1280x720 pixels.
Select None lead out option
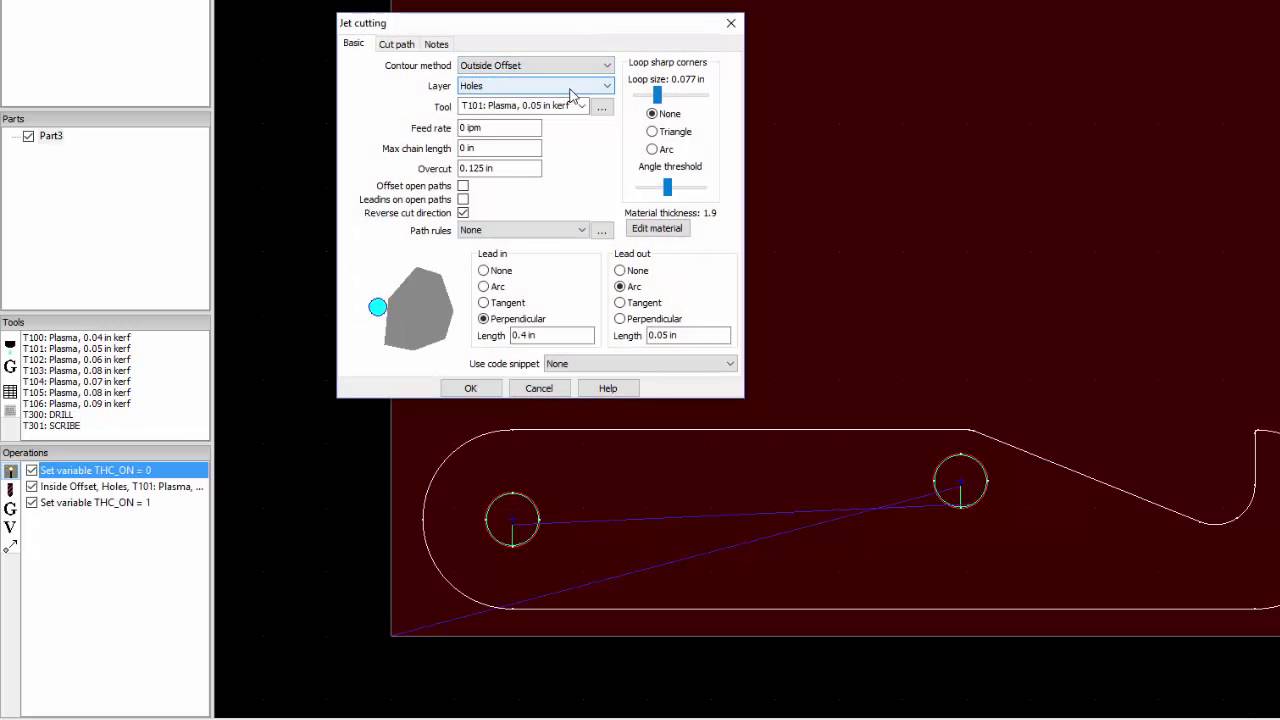pyautogui.click(x=620, y=271)
